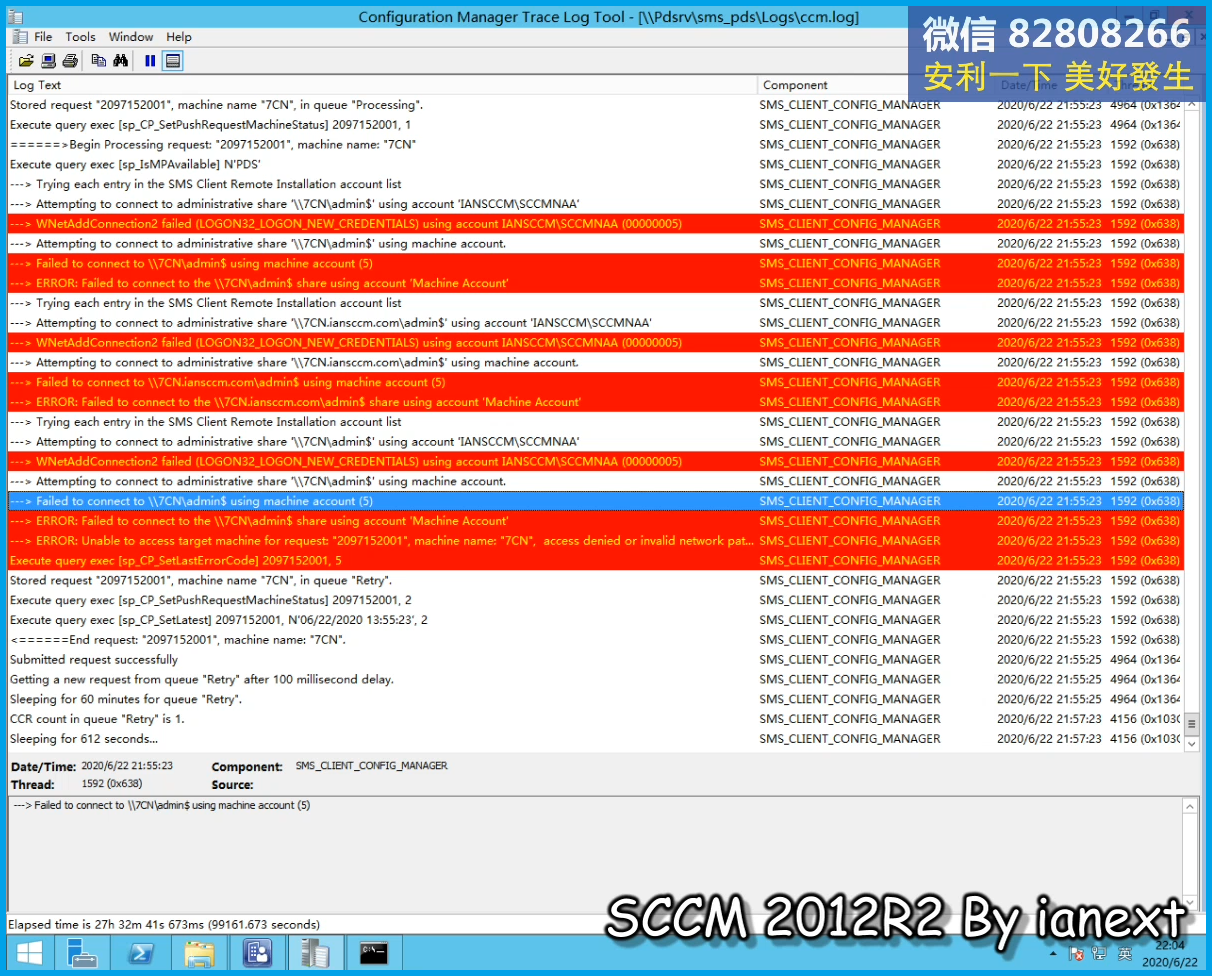1212x976 pixels.
Task: Open the Command Prompt taskbar icon
Action: click(x=374, y=954)
